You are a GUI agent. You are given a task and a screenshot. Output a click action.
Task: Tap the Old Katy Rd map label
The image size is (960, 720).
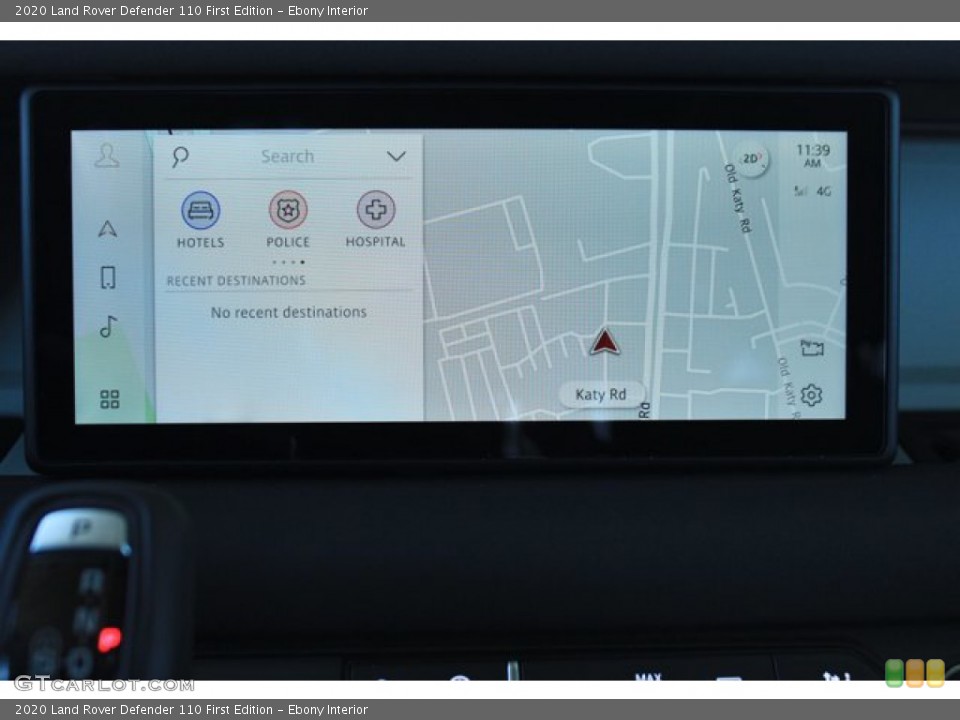pos(738,198)
